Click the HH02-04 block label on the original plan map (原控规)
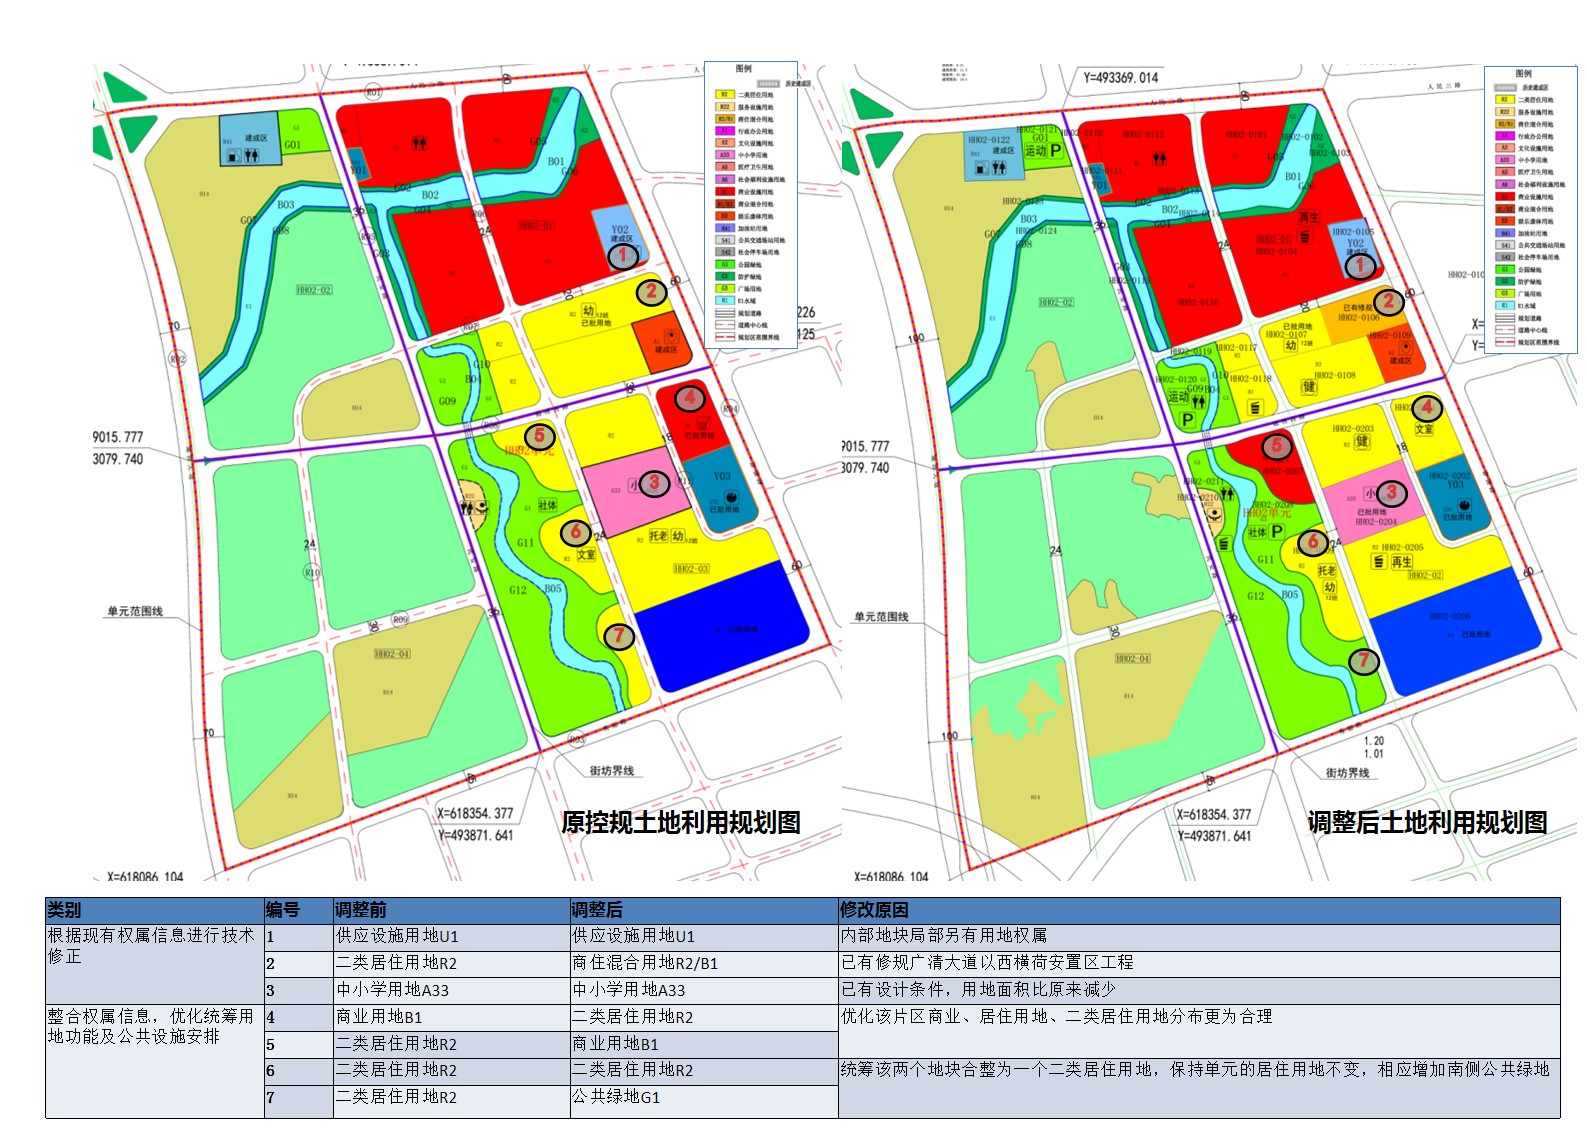 [x=391, y=654]
